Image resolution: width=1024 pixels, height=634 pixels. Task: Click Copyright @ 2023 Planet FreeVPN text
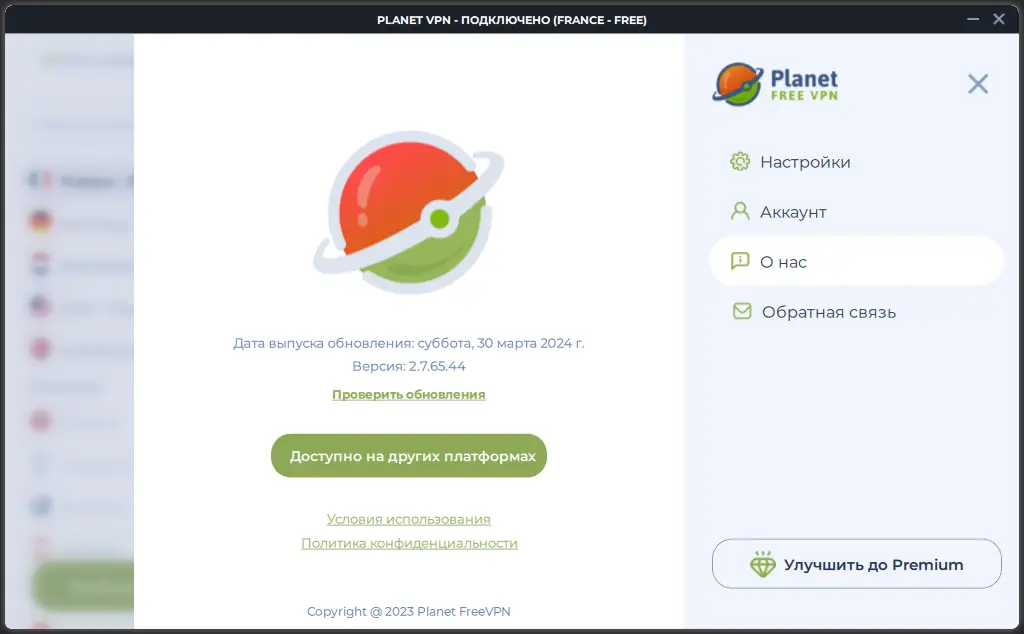click(x=409, y=611)
